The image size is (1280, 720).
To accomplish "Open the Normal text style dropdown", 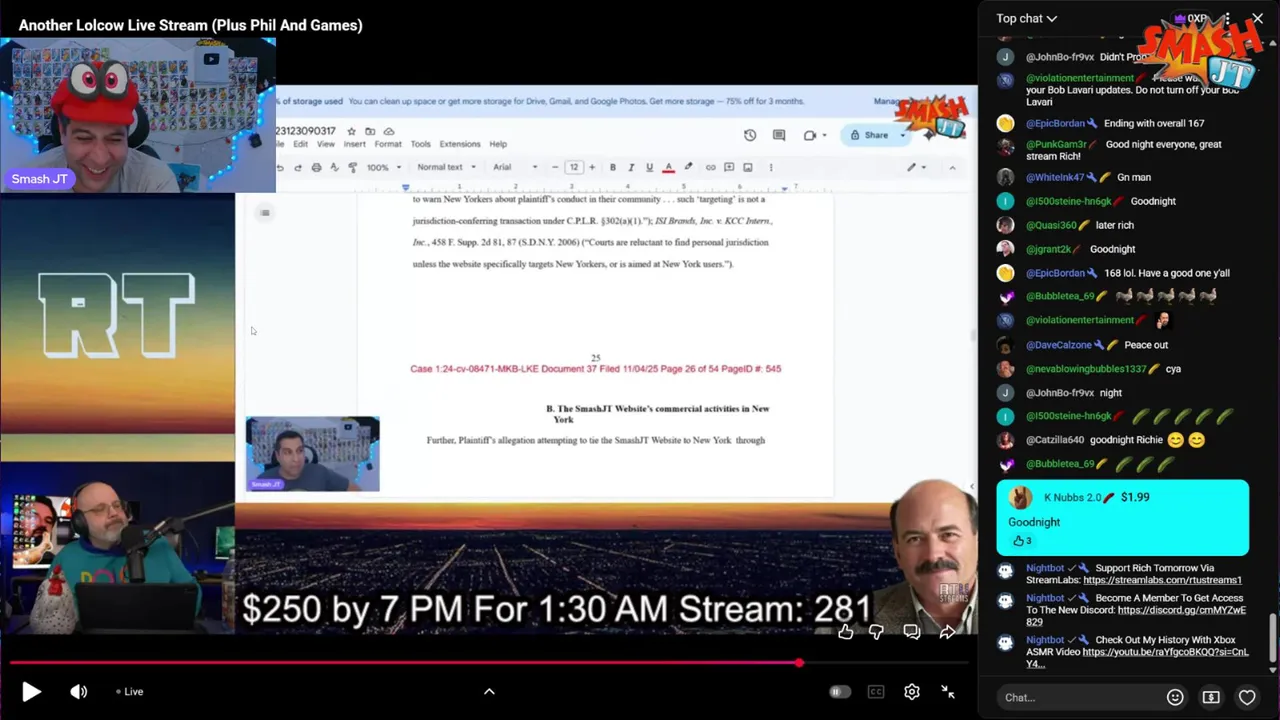I will (446, 167).
